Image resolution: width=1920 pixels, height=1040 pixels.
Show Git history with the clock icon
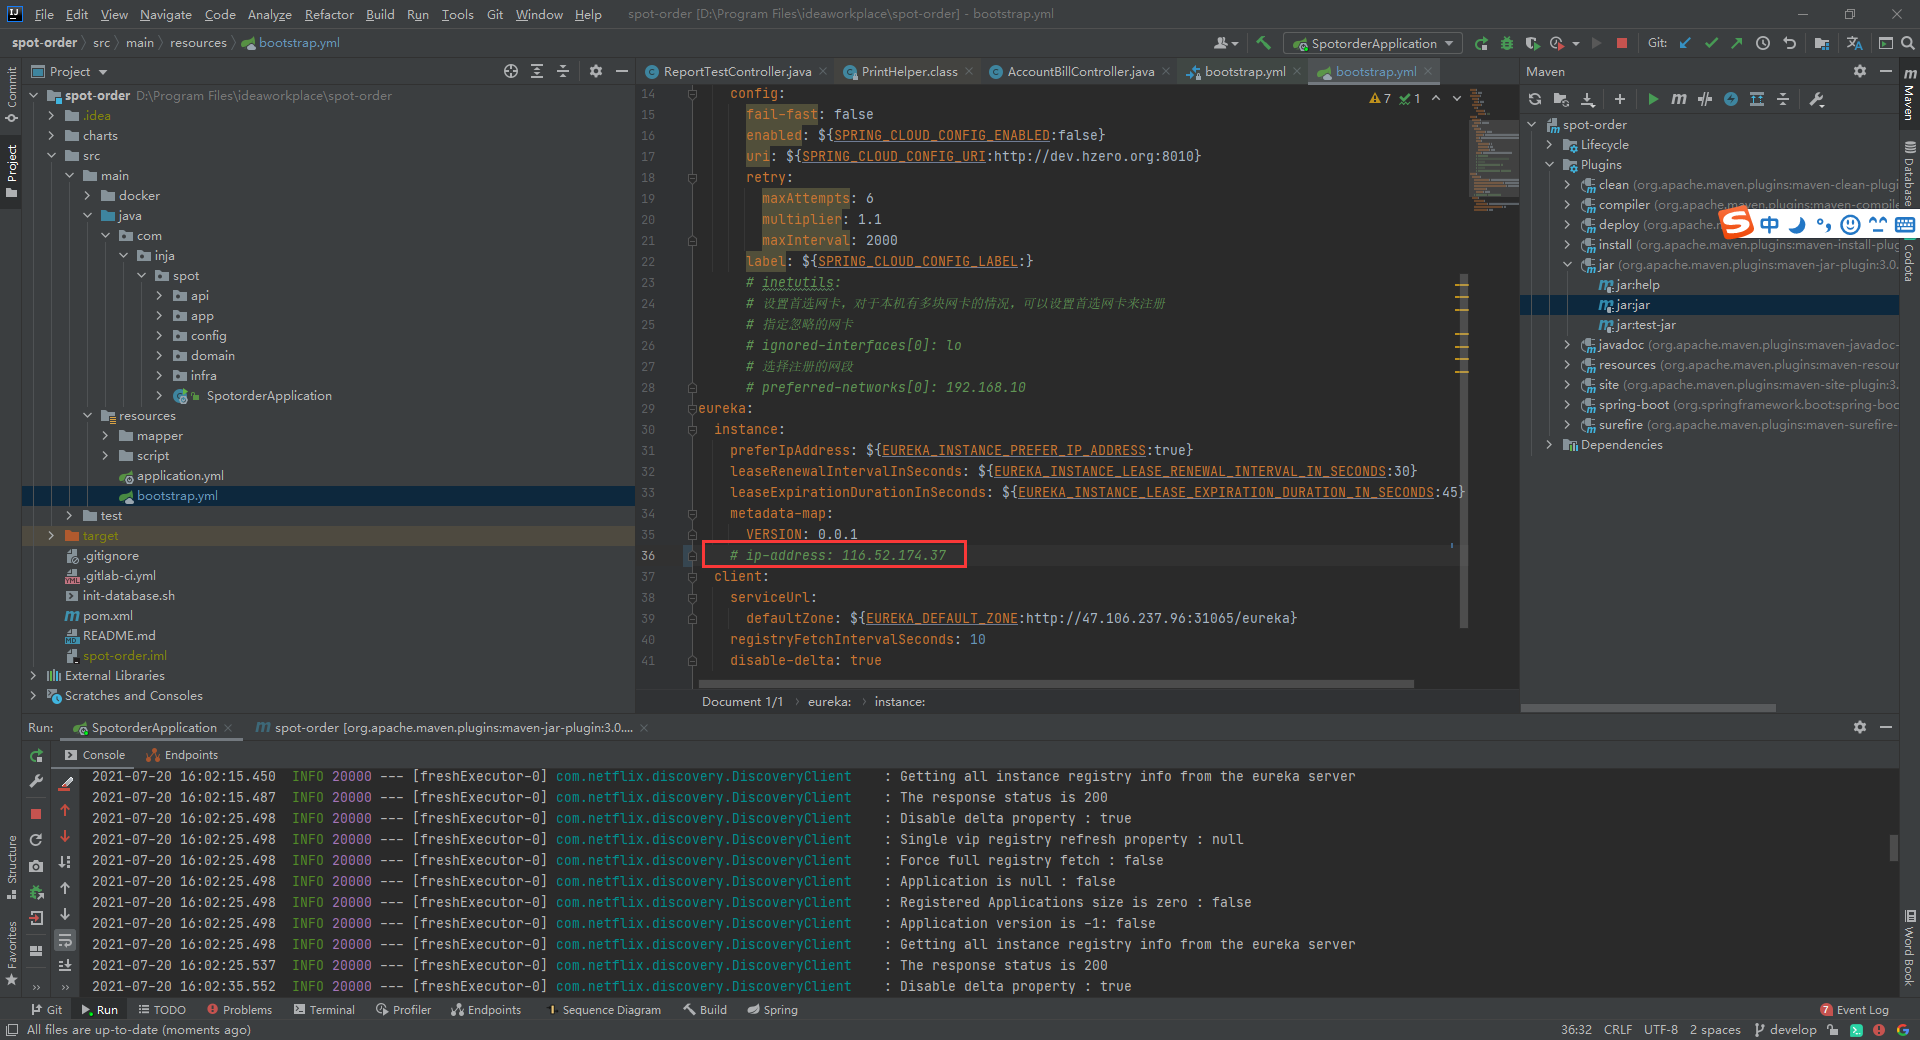1763,43
